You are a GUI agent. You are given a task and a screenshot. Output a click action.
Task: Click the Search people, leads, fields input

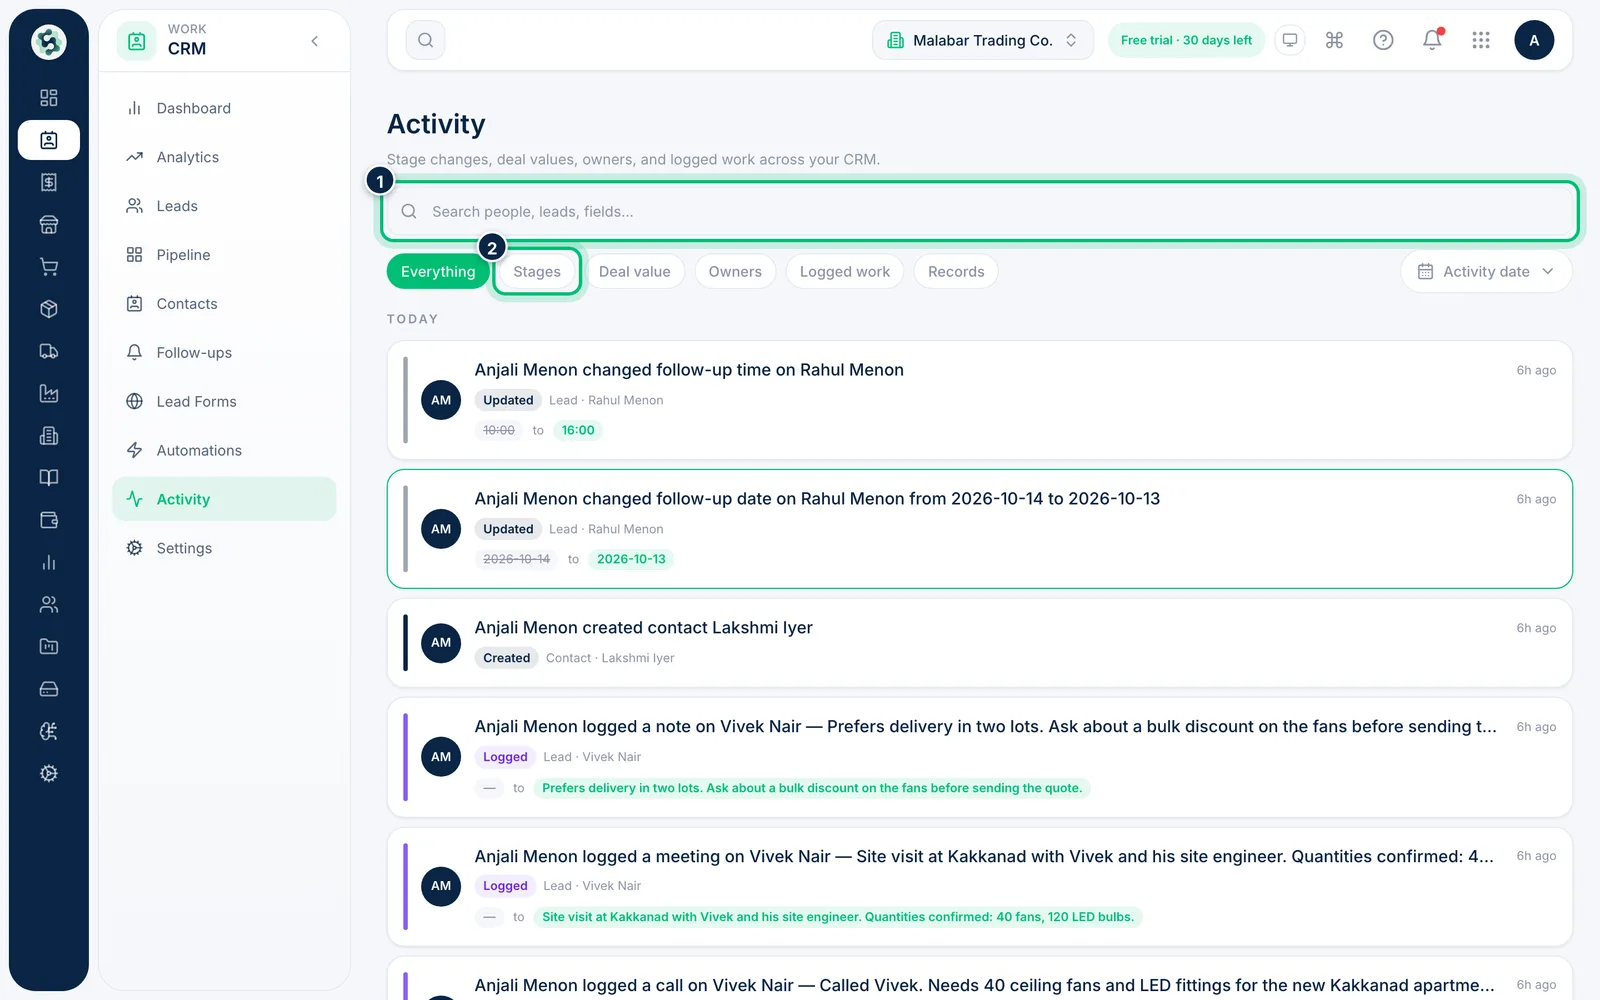980,212
